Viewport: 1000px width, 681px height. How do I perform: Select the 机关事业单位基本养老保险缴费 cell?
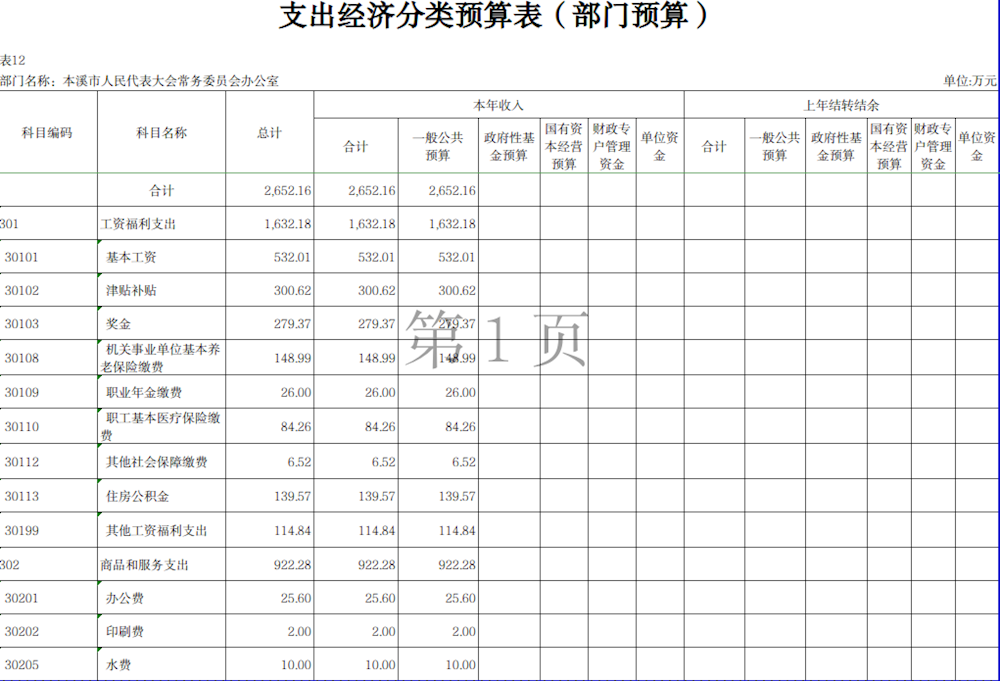[x=160, y=358]
